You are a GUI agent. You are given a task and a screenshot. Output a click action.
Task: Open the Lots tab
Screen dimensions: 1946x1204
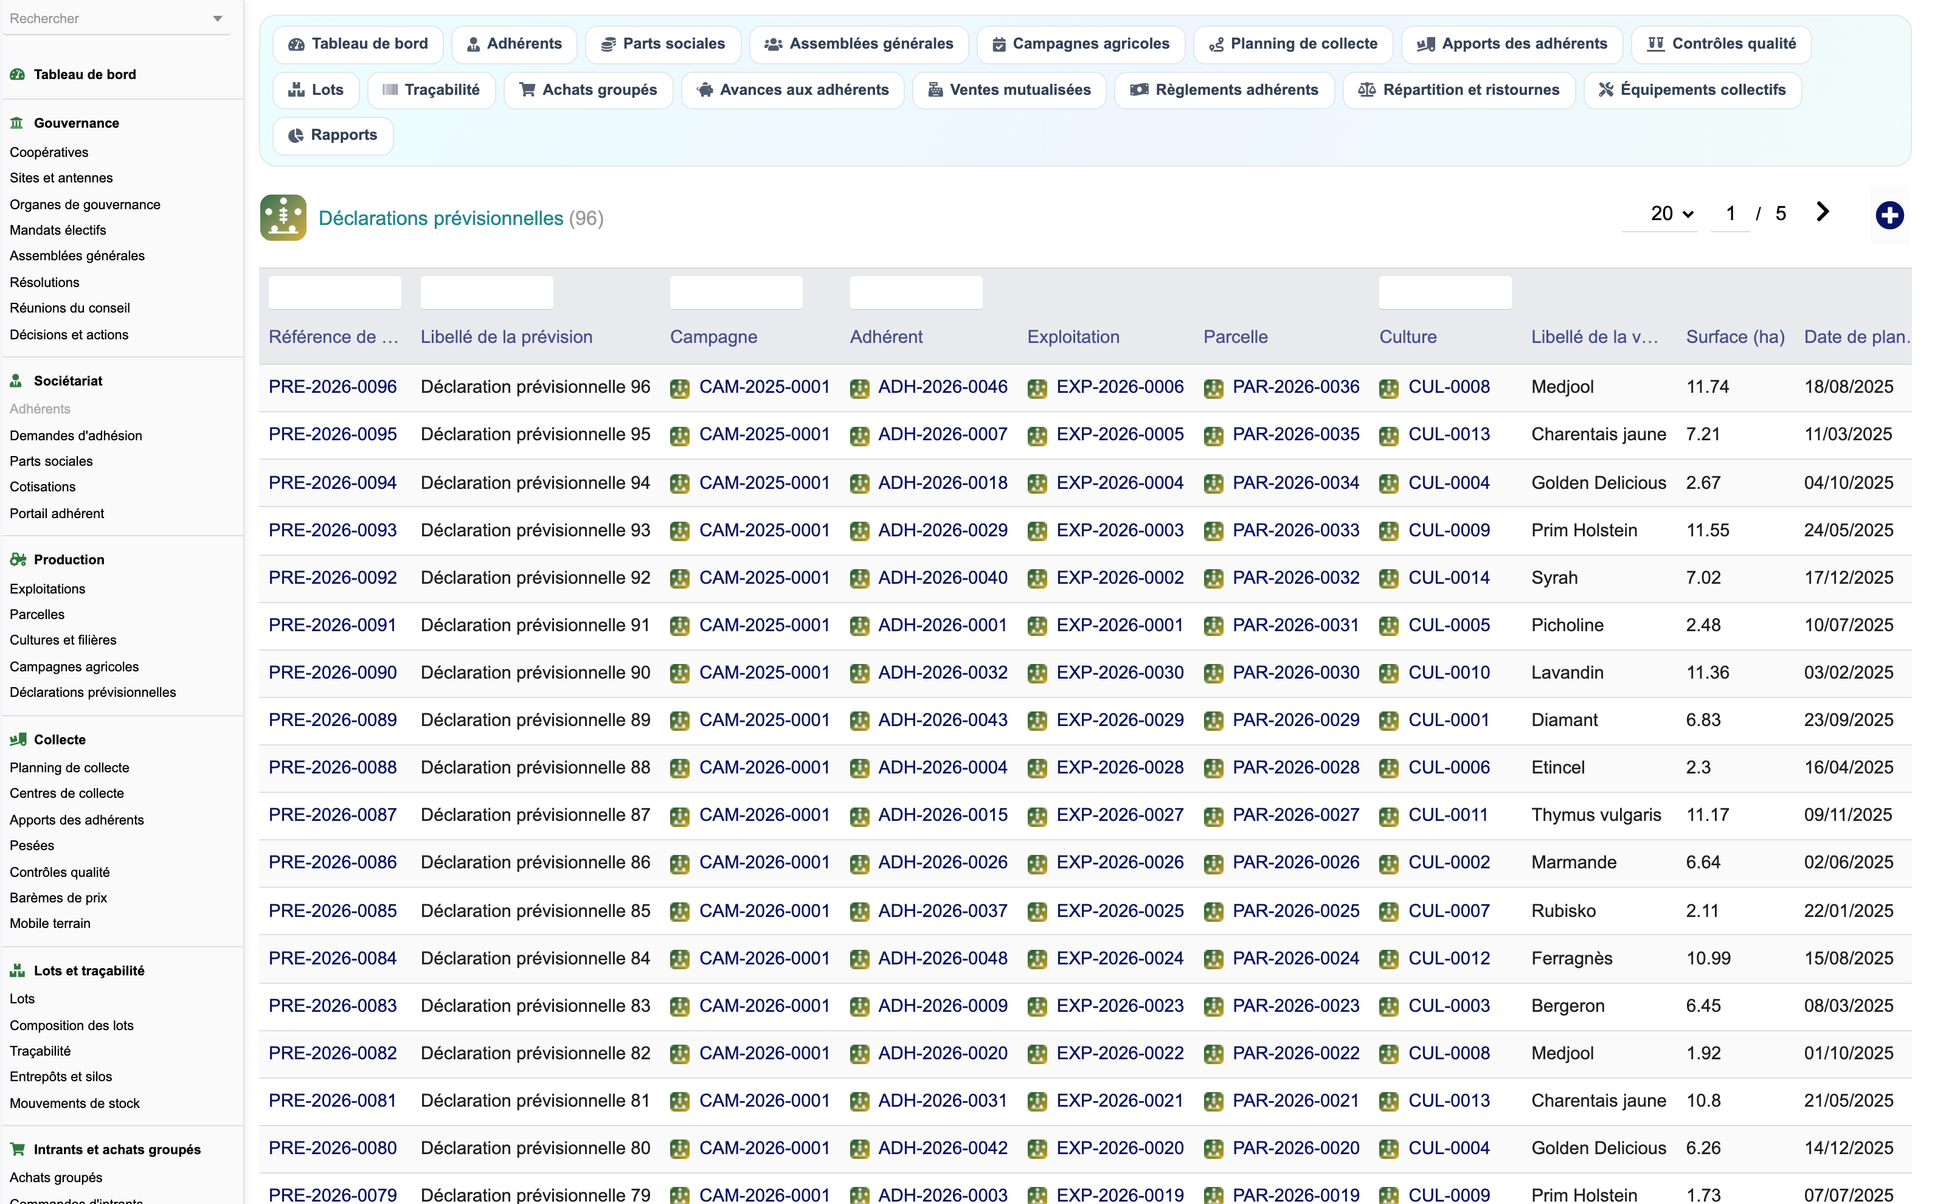tap(316, 90)
